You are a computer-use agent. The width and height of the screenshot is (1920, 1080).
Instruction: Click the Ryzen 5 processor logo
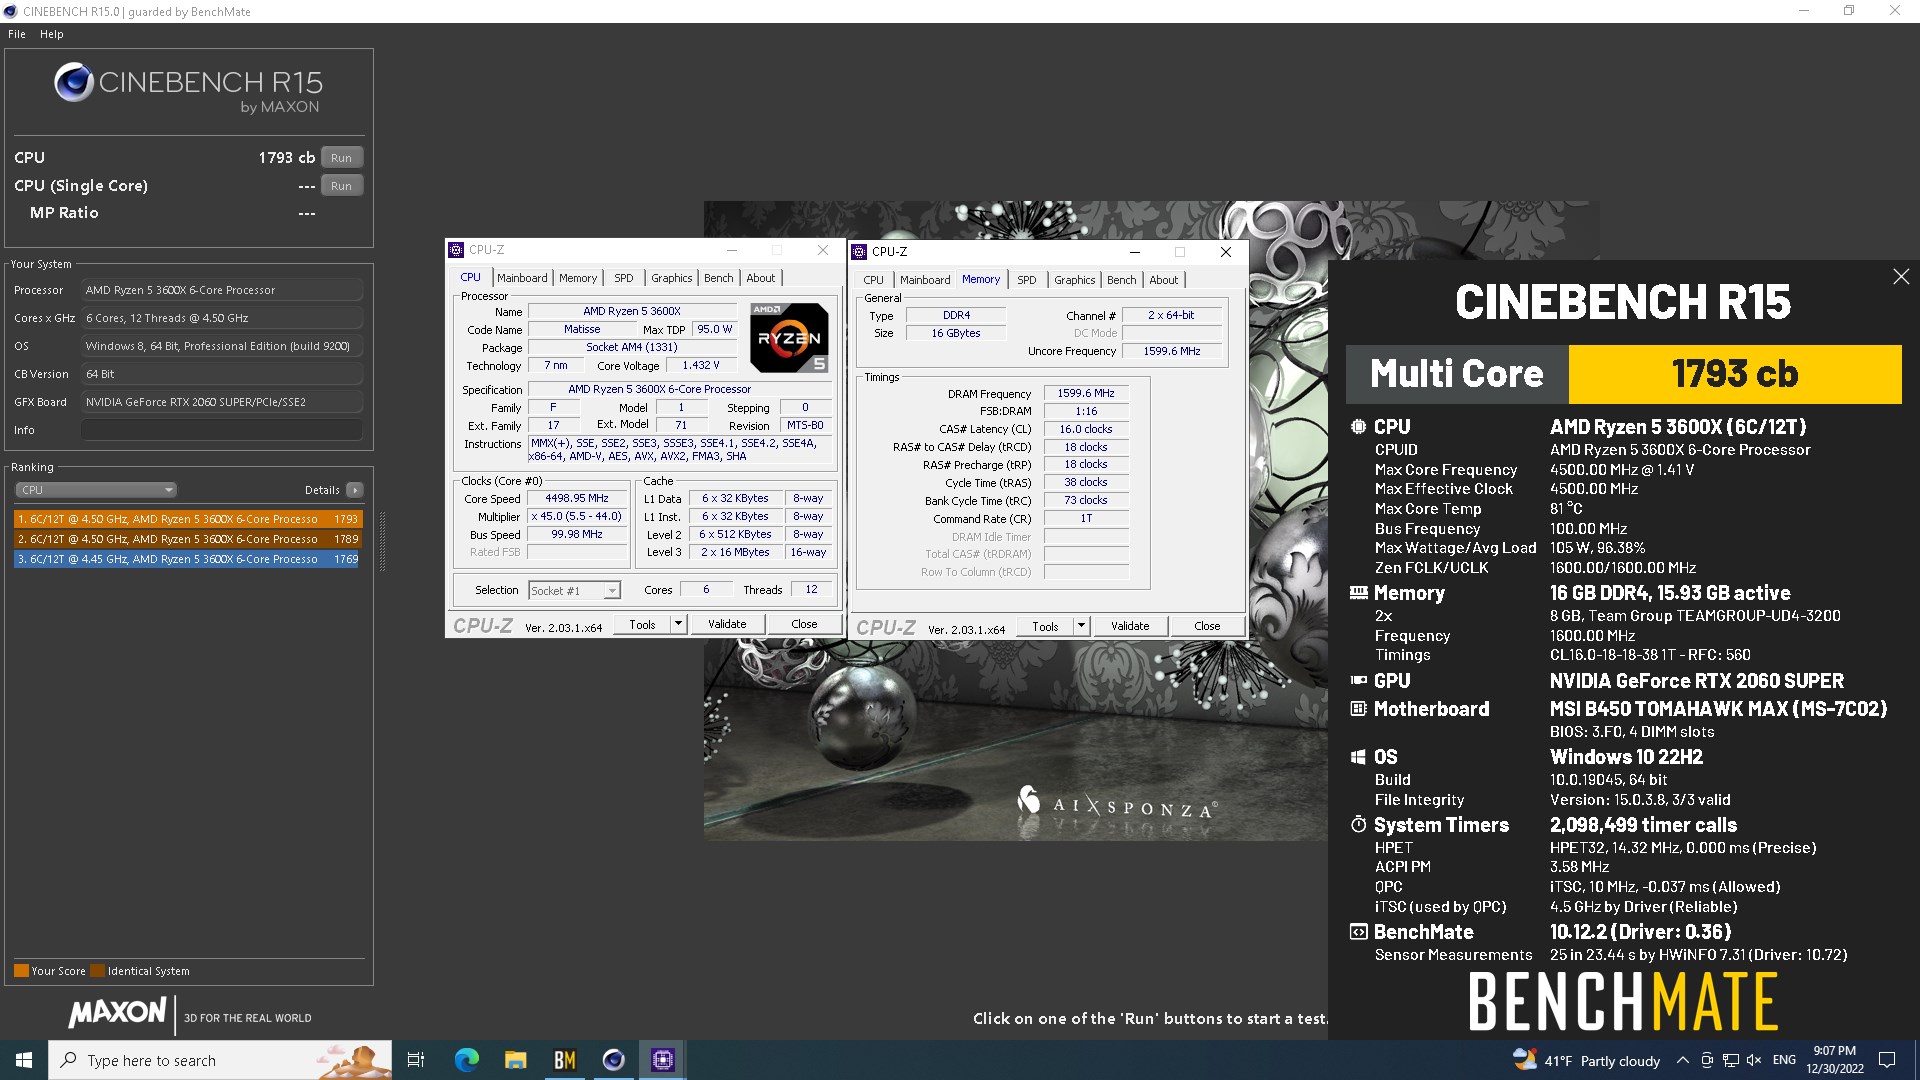point(789,338)
